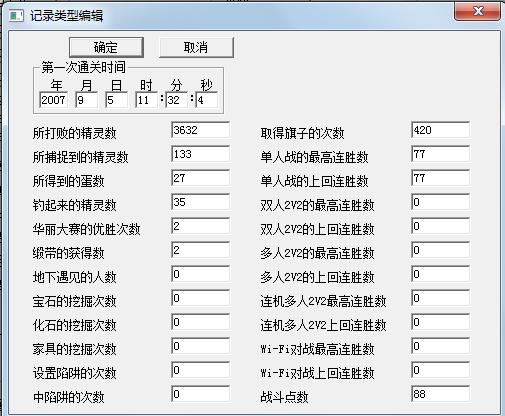Close the 记录类型编辑 dialog
Screen dimensions: 505x416
478,12
